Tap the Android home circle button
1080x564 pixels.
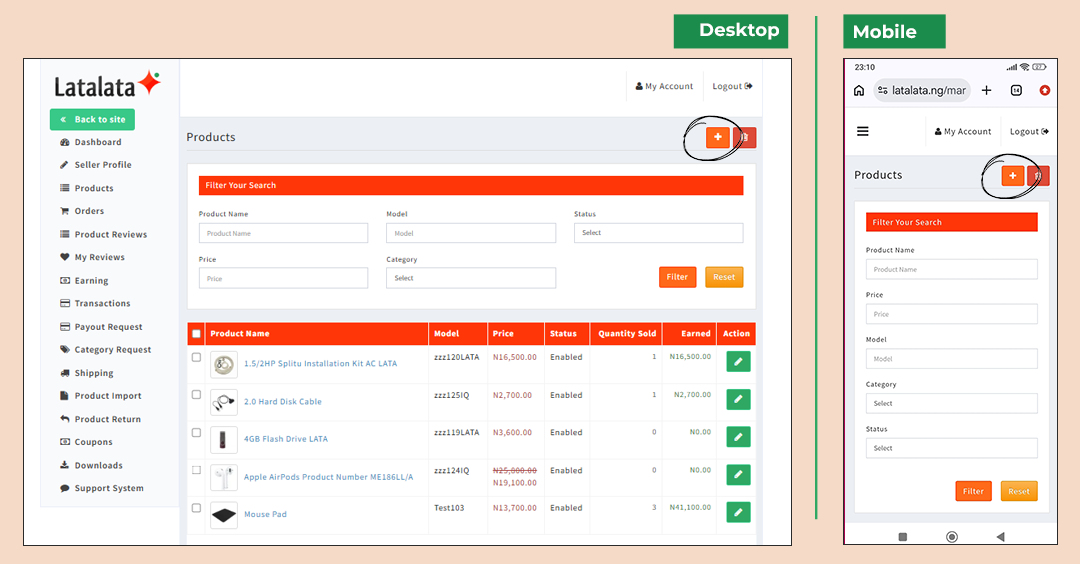pyautogui.click(x=952, y=536)
